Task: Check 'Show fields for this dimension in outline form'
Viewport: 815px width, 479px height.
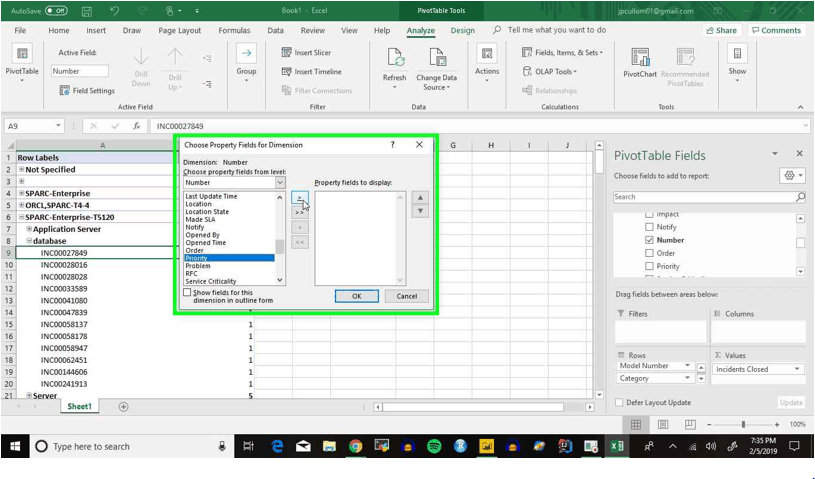Action: click(187, 292)
